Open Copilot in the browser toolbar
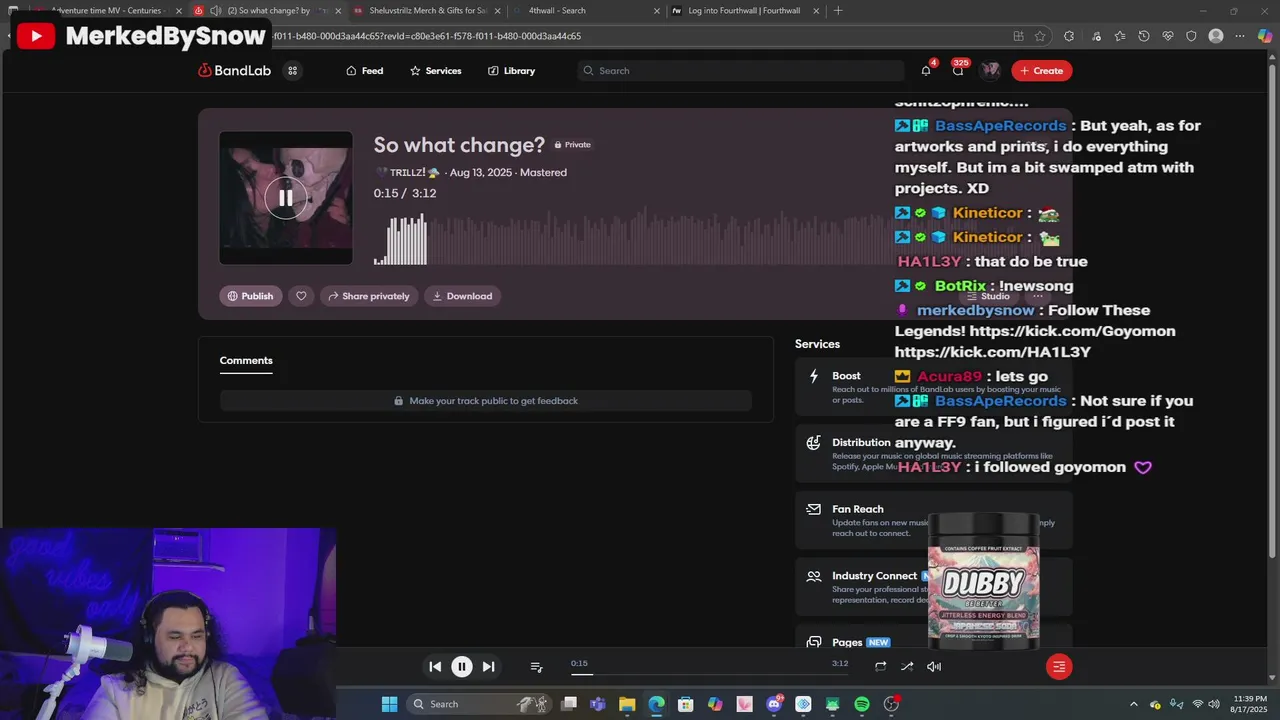The width and height of the screenshot is (1280, 720). point(1265,36)
